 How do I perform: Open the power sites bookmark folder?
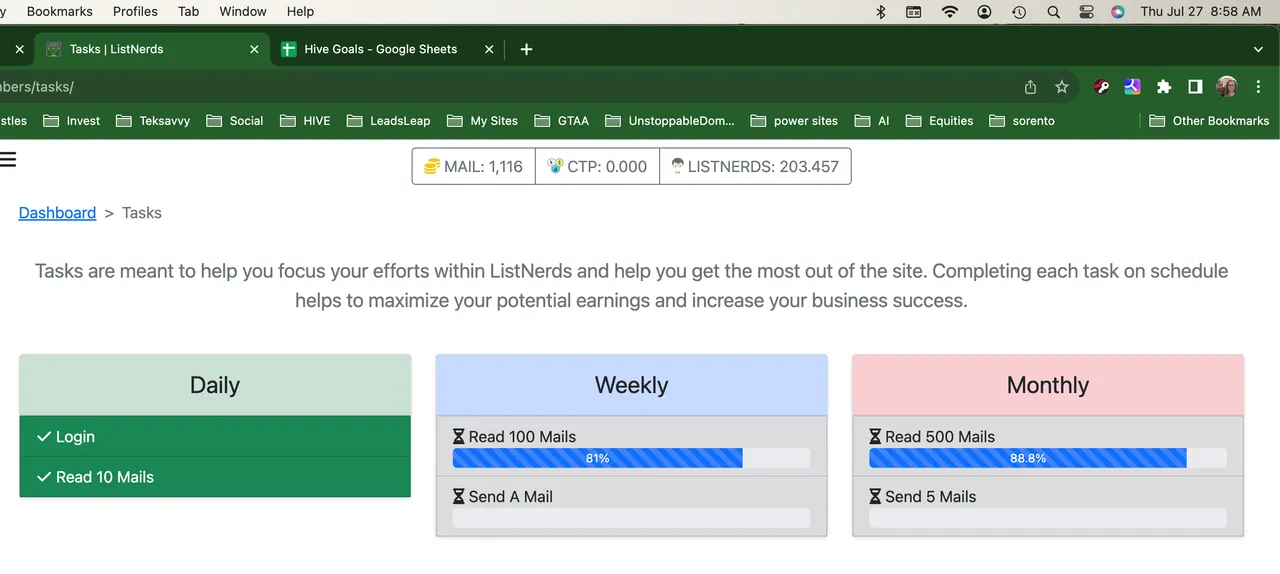click(794, 121)
